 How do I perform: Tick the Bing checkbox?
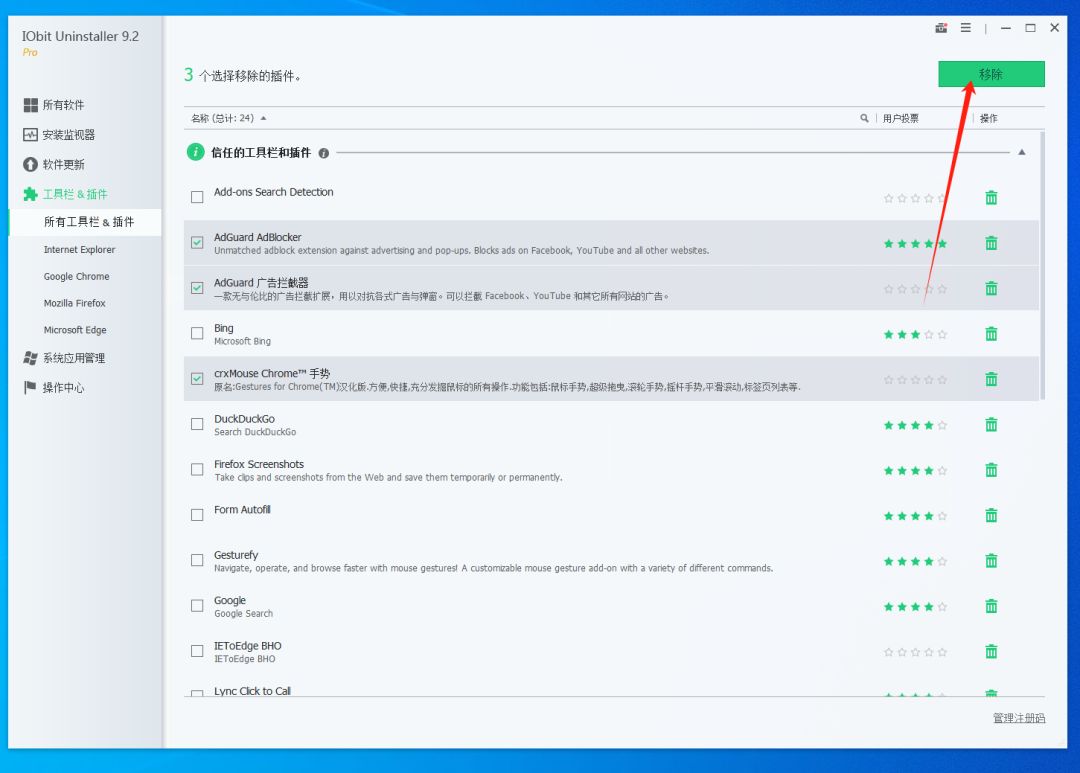(197, 333)
